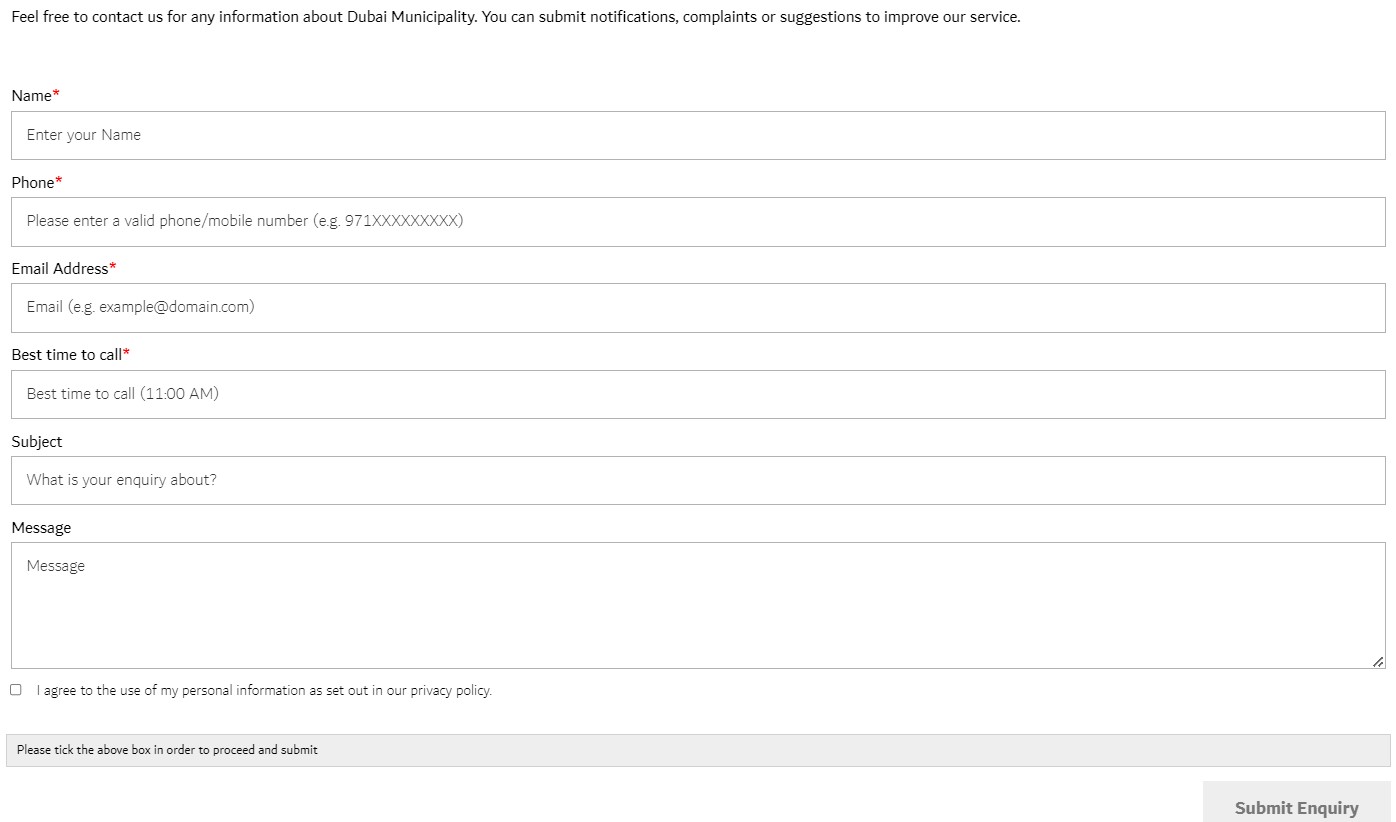1396x822 pixels.
Task: Click the Message box resize handle
Action: tap(1378, 661)
